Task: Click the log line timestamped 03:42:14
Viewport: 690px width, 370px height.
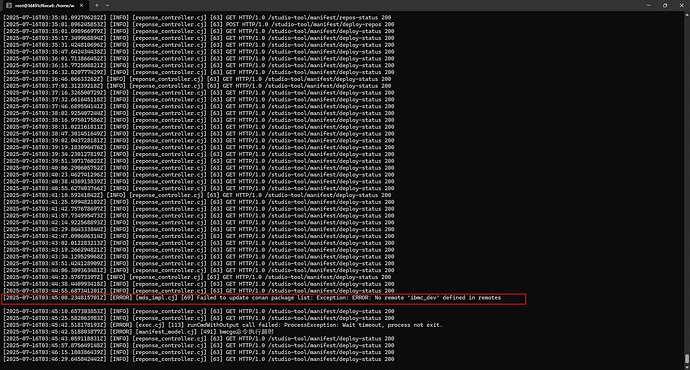Action: 198,223
